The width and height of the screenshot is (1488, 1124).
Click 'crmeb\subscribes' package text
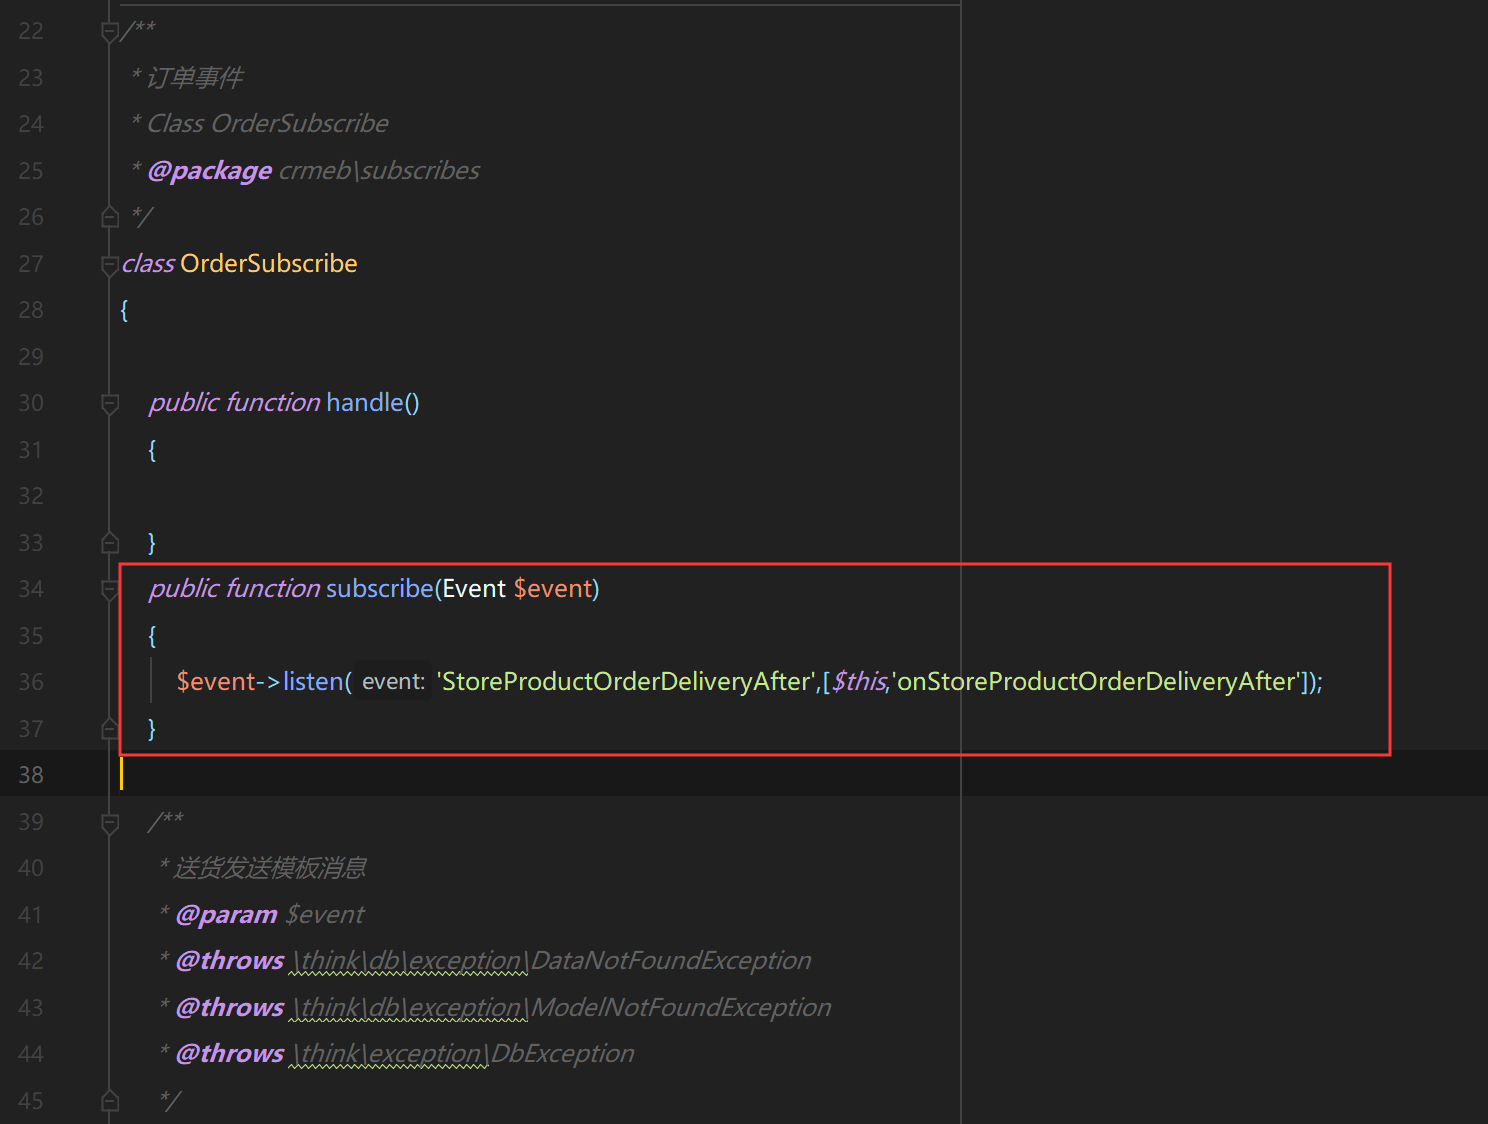[379, 170]
